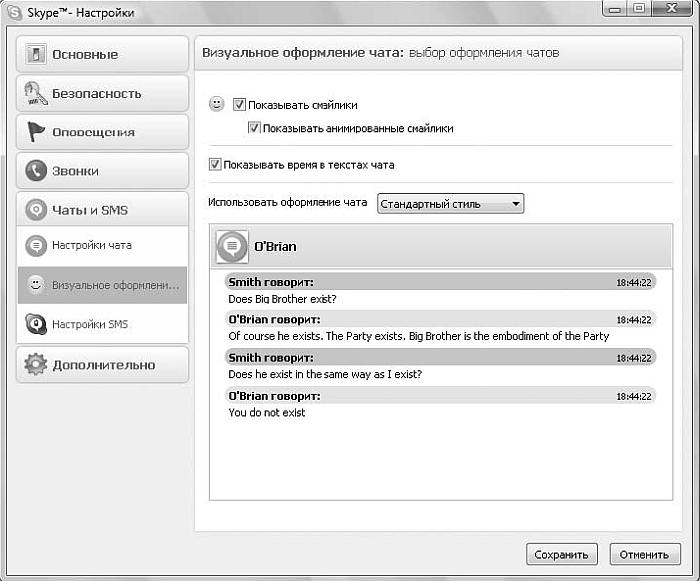Expand the Дополнительно settings section
This screenshot has width=700, height=581.
103,364
